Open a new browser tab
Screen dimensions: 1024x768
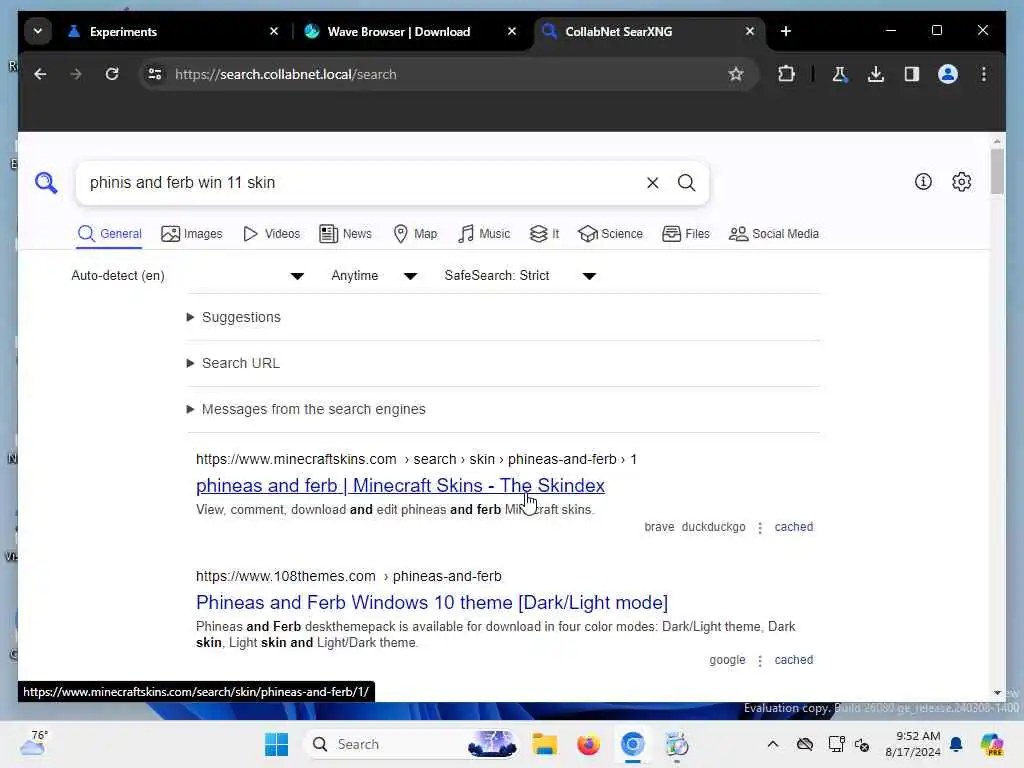pyautogui.click(x=786, y=31)
